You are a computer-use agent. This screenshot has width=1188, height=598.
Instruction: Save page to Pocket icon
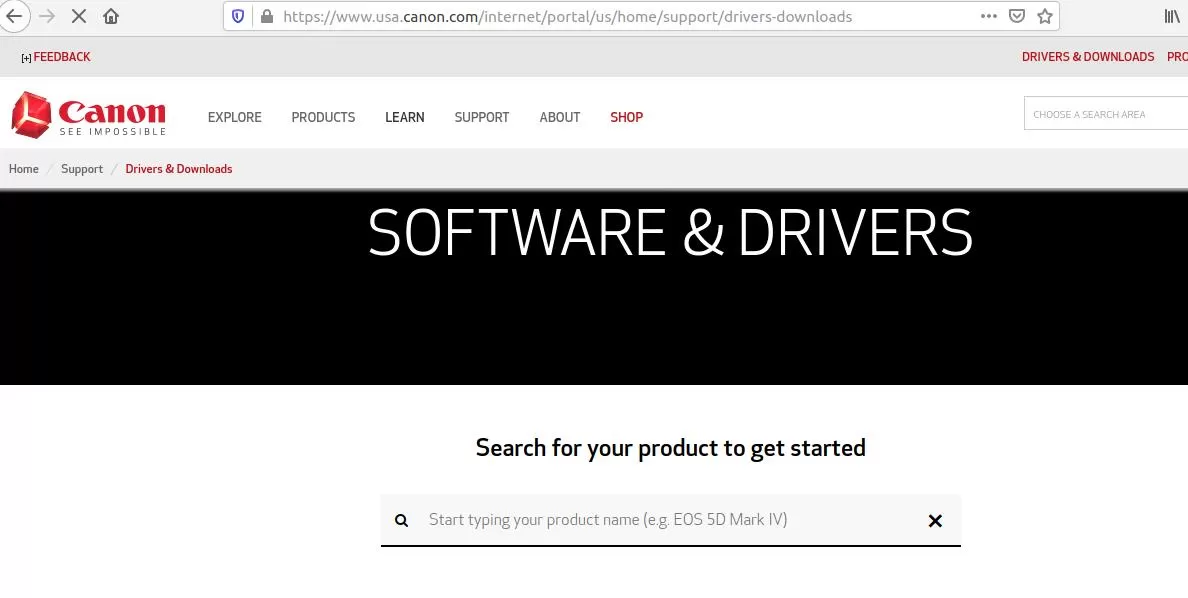[1017, 16]
